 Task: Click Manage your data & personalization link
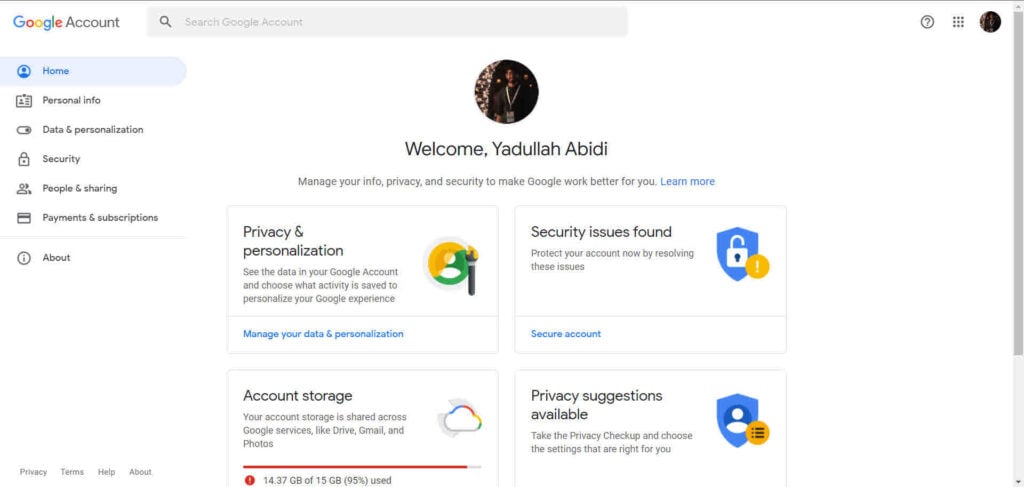323,334
